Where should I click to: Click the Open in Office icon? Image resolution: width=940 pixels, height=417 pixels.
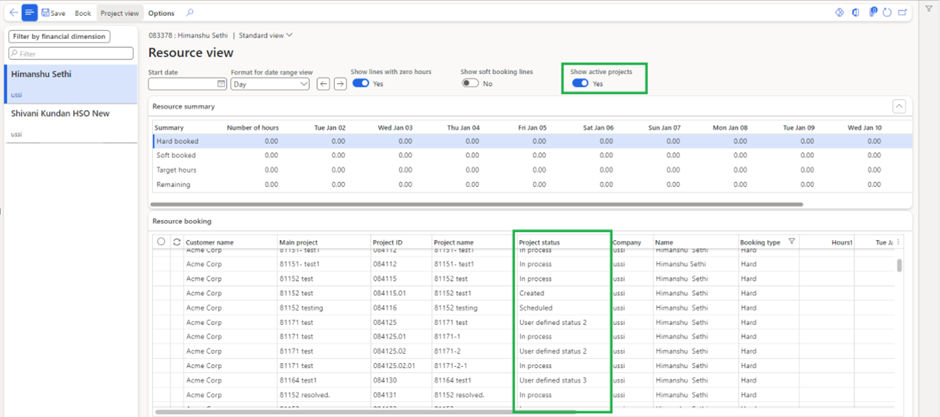pos(855,13)
